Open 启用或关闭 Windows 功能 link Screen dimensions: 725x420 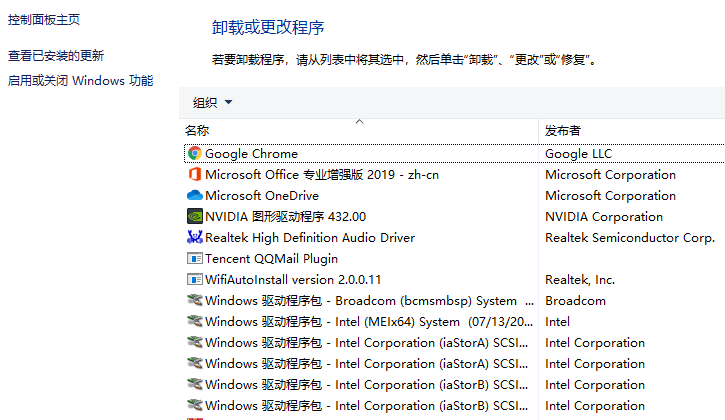(81, 80)
